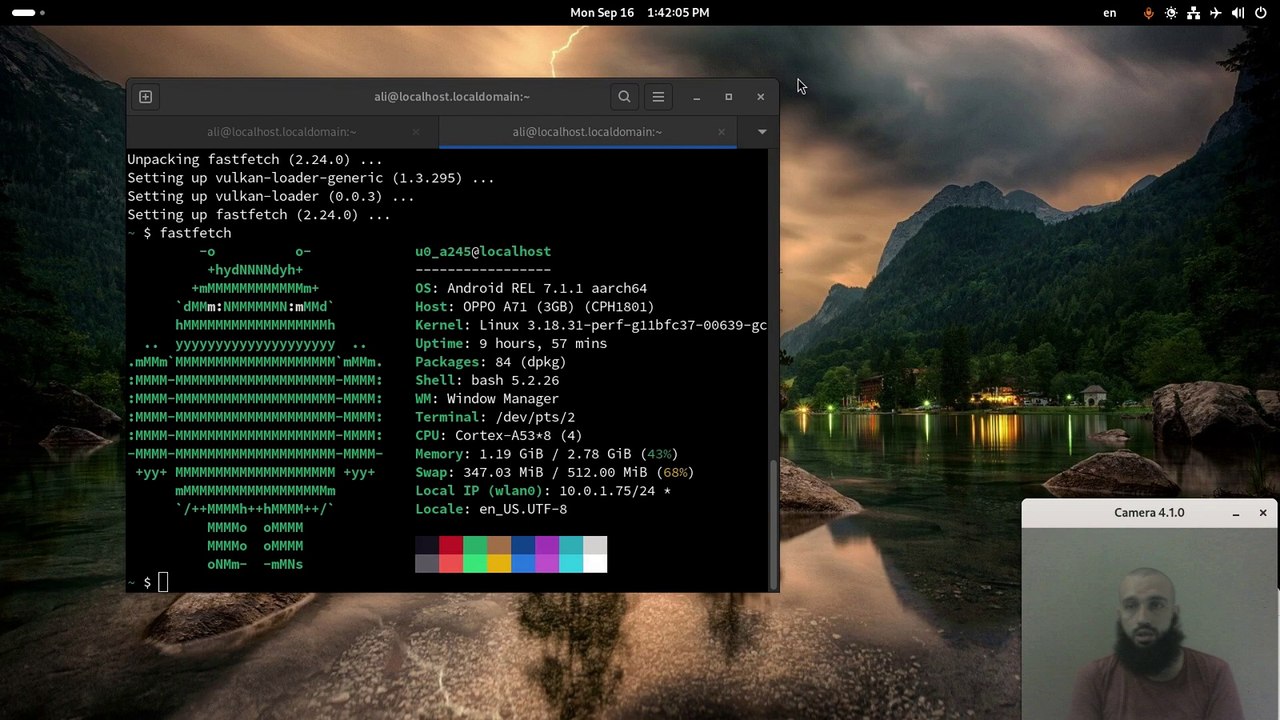
Task: Maximize the terminal window
Action: [729, 97]
